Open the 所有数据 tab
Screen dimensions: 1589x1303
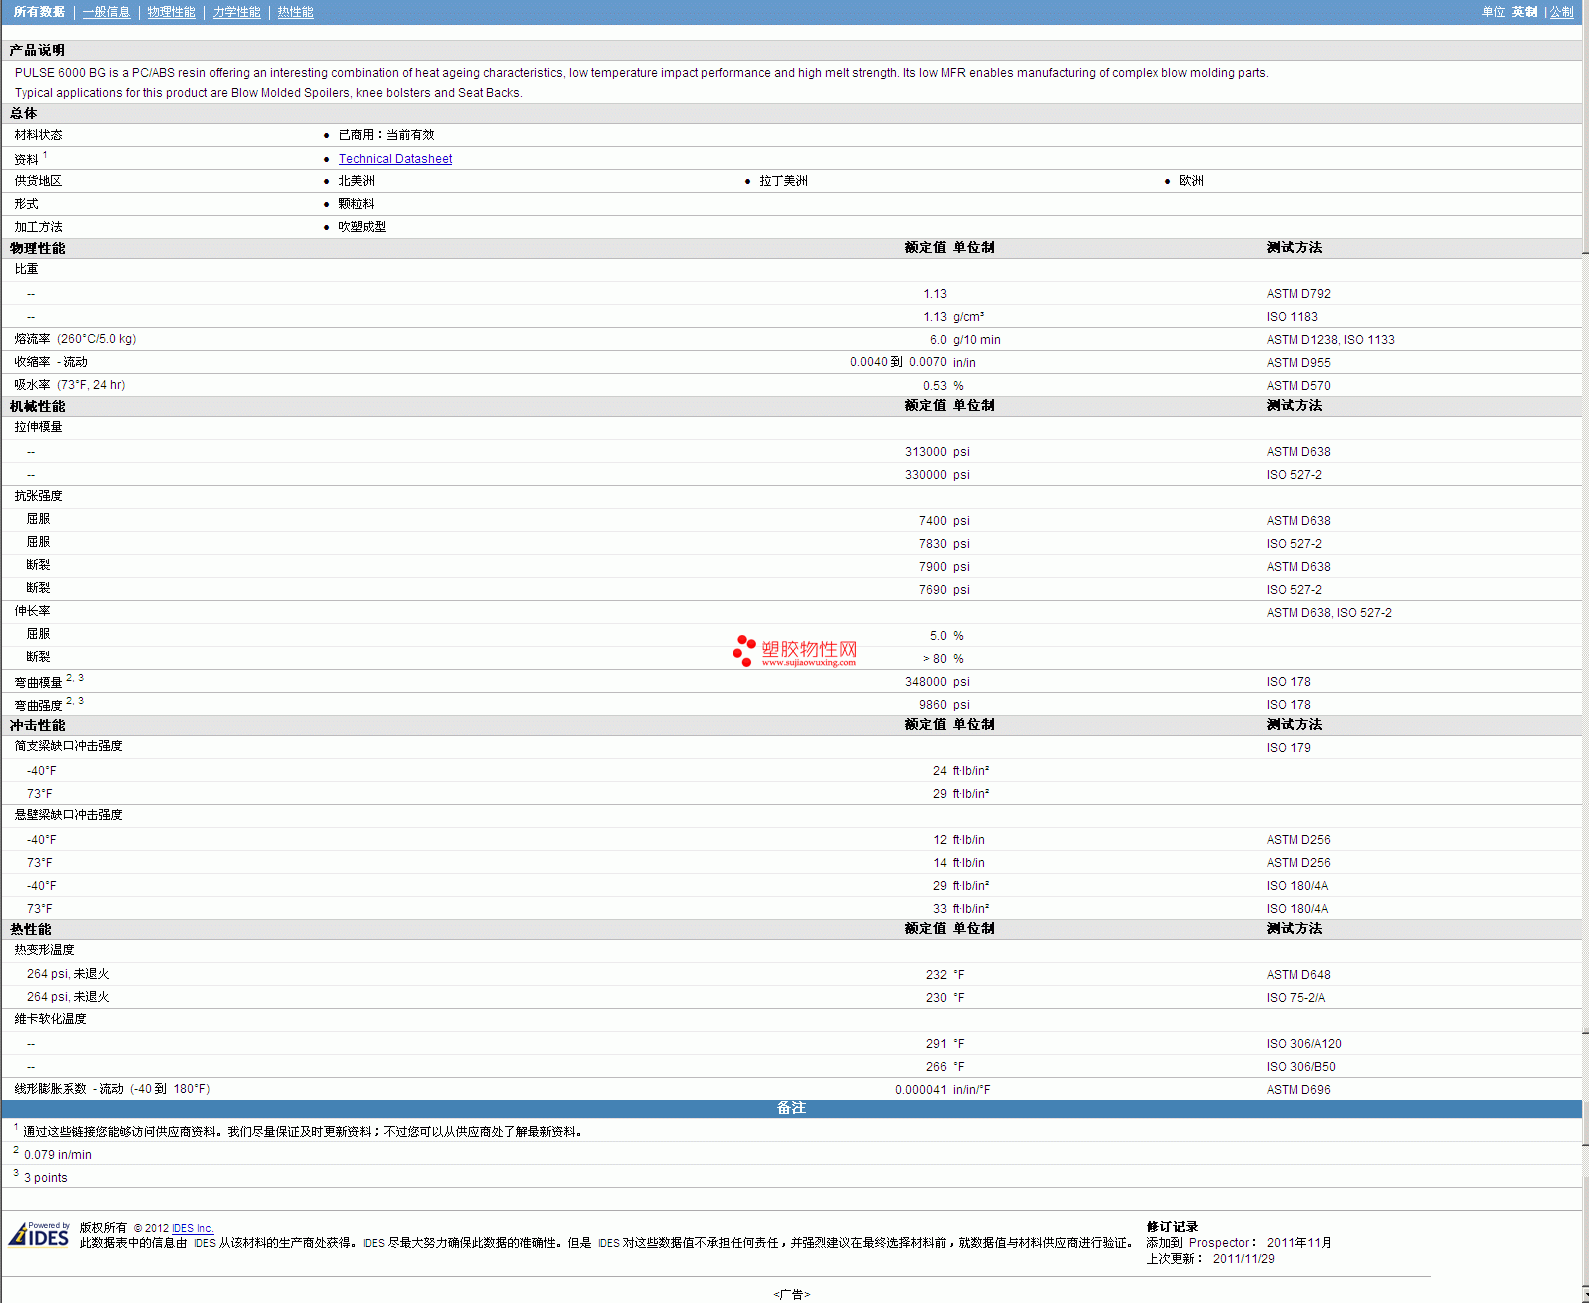(x=39, y=12)
